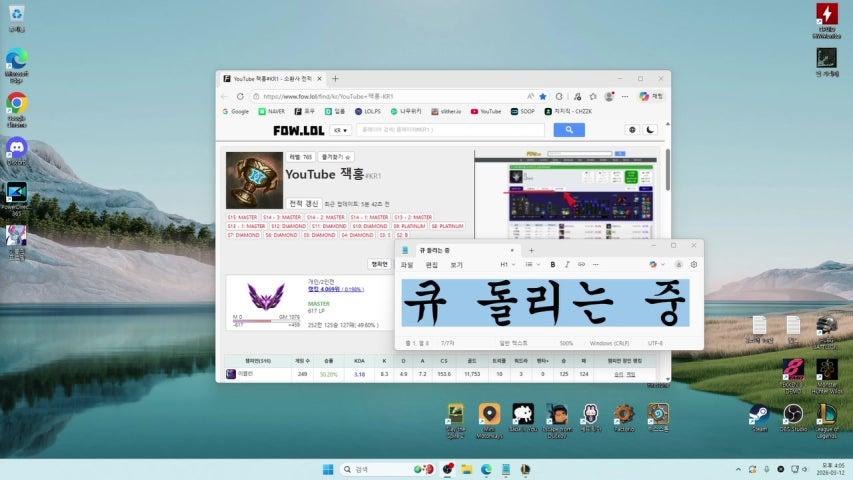
Task: Click the LP progress bar under Master emblem
Action: (267, 321)
